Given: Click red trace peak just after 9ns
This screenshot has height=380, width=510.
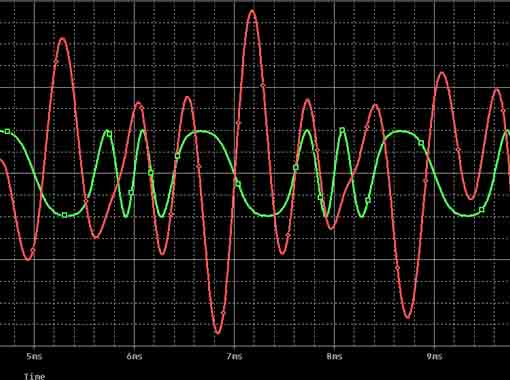Looking at the screenshot, I should coord(442,74).
